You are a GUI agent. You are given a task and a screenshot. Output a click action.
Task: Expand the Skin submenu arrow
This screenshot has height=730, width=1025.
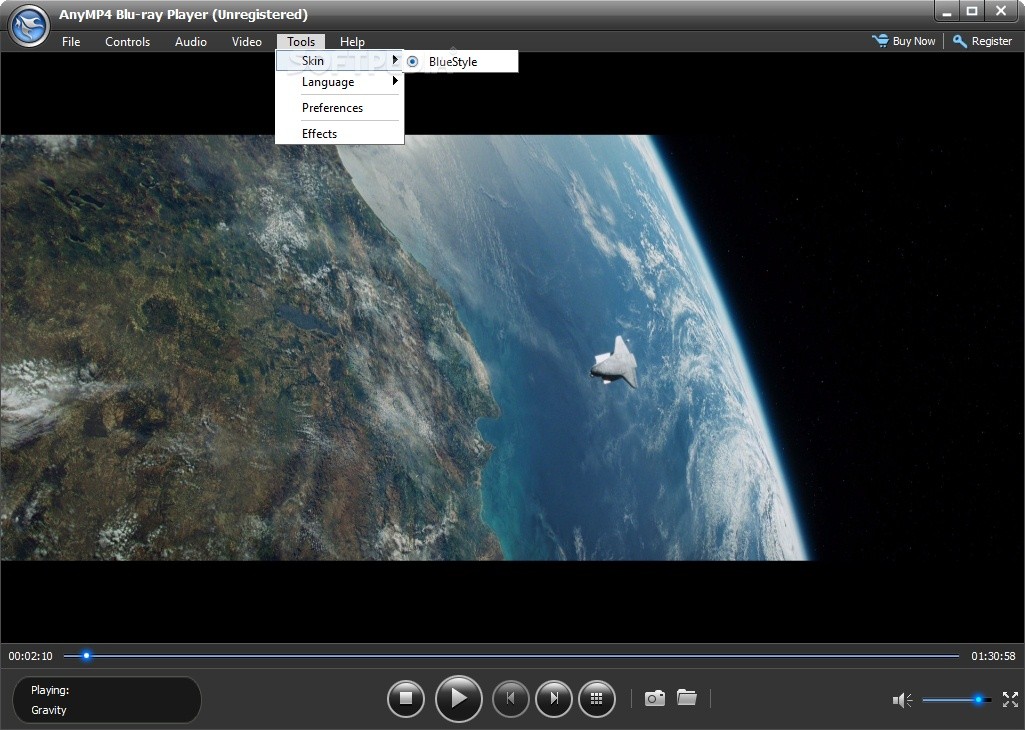point(395,59)
